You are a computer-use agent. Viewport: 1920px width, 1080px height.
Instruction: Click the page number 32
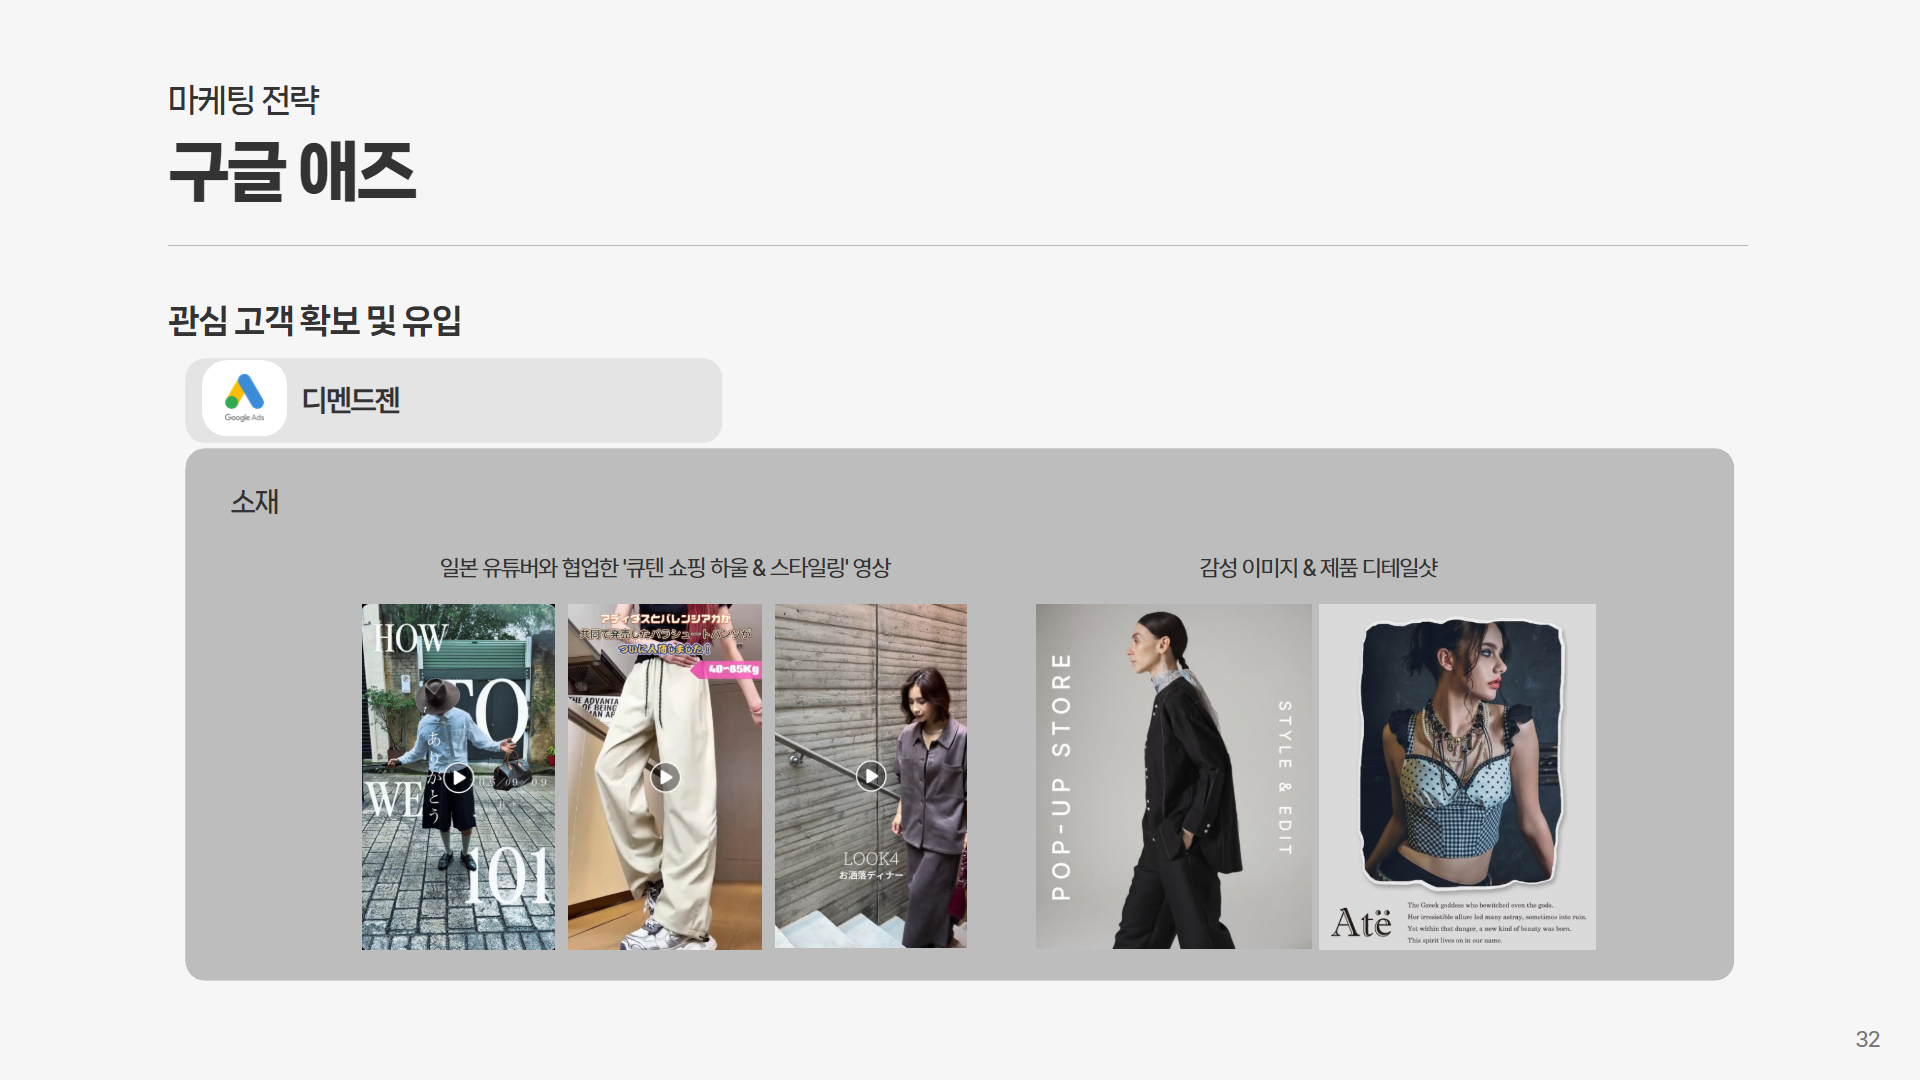[1867, 1039]
